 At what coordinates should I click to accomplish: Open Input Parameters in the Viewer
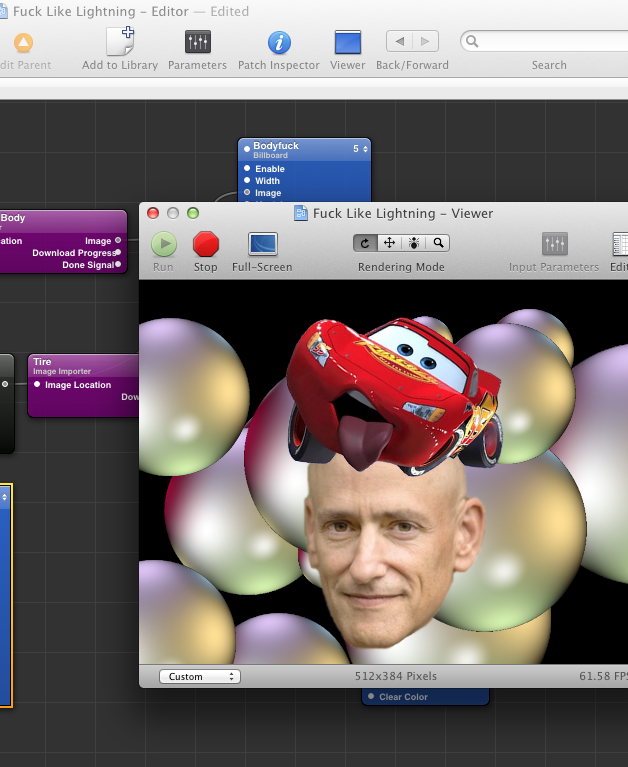point(555,244)
